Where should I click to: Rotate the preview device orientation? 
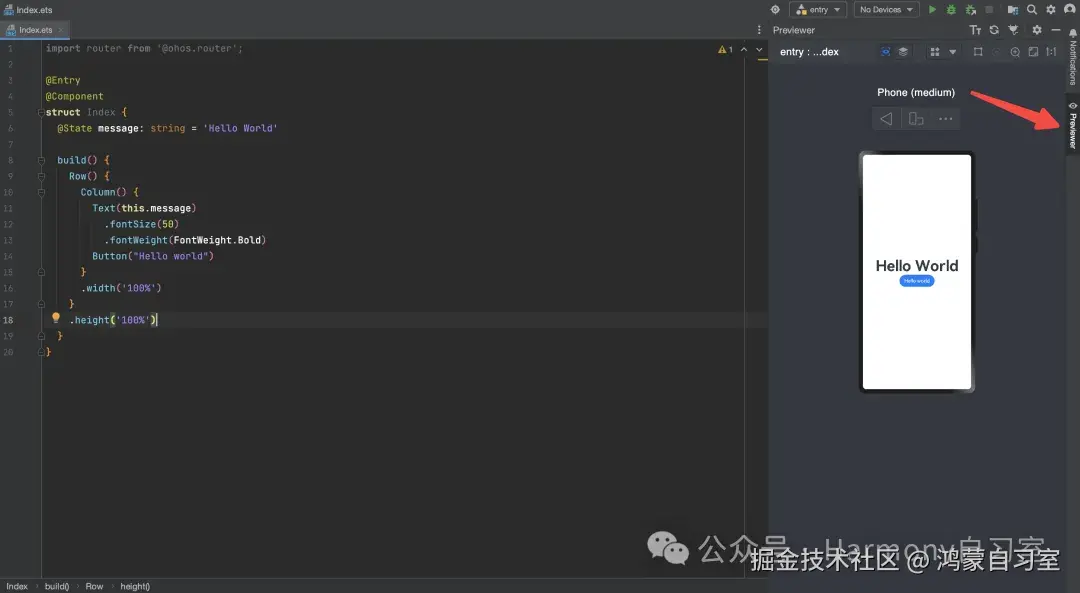[x=913, y=118]
